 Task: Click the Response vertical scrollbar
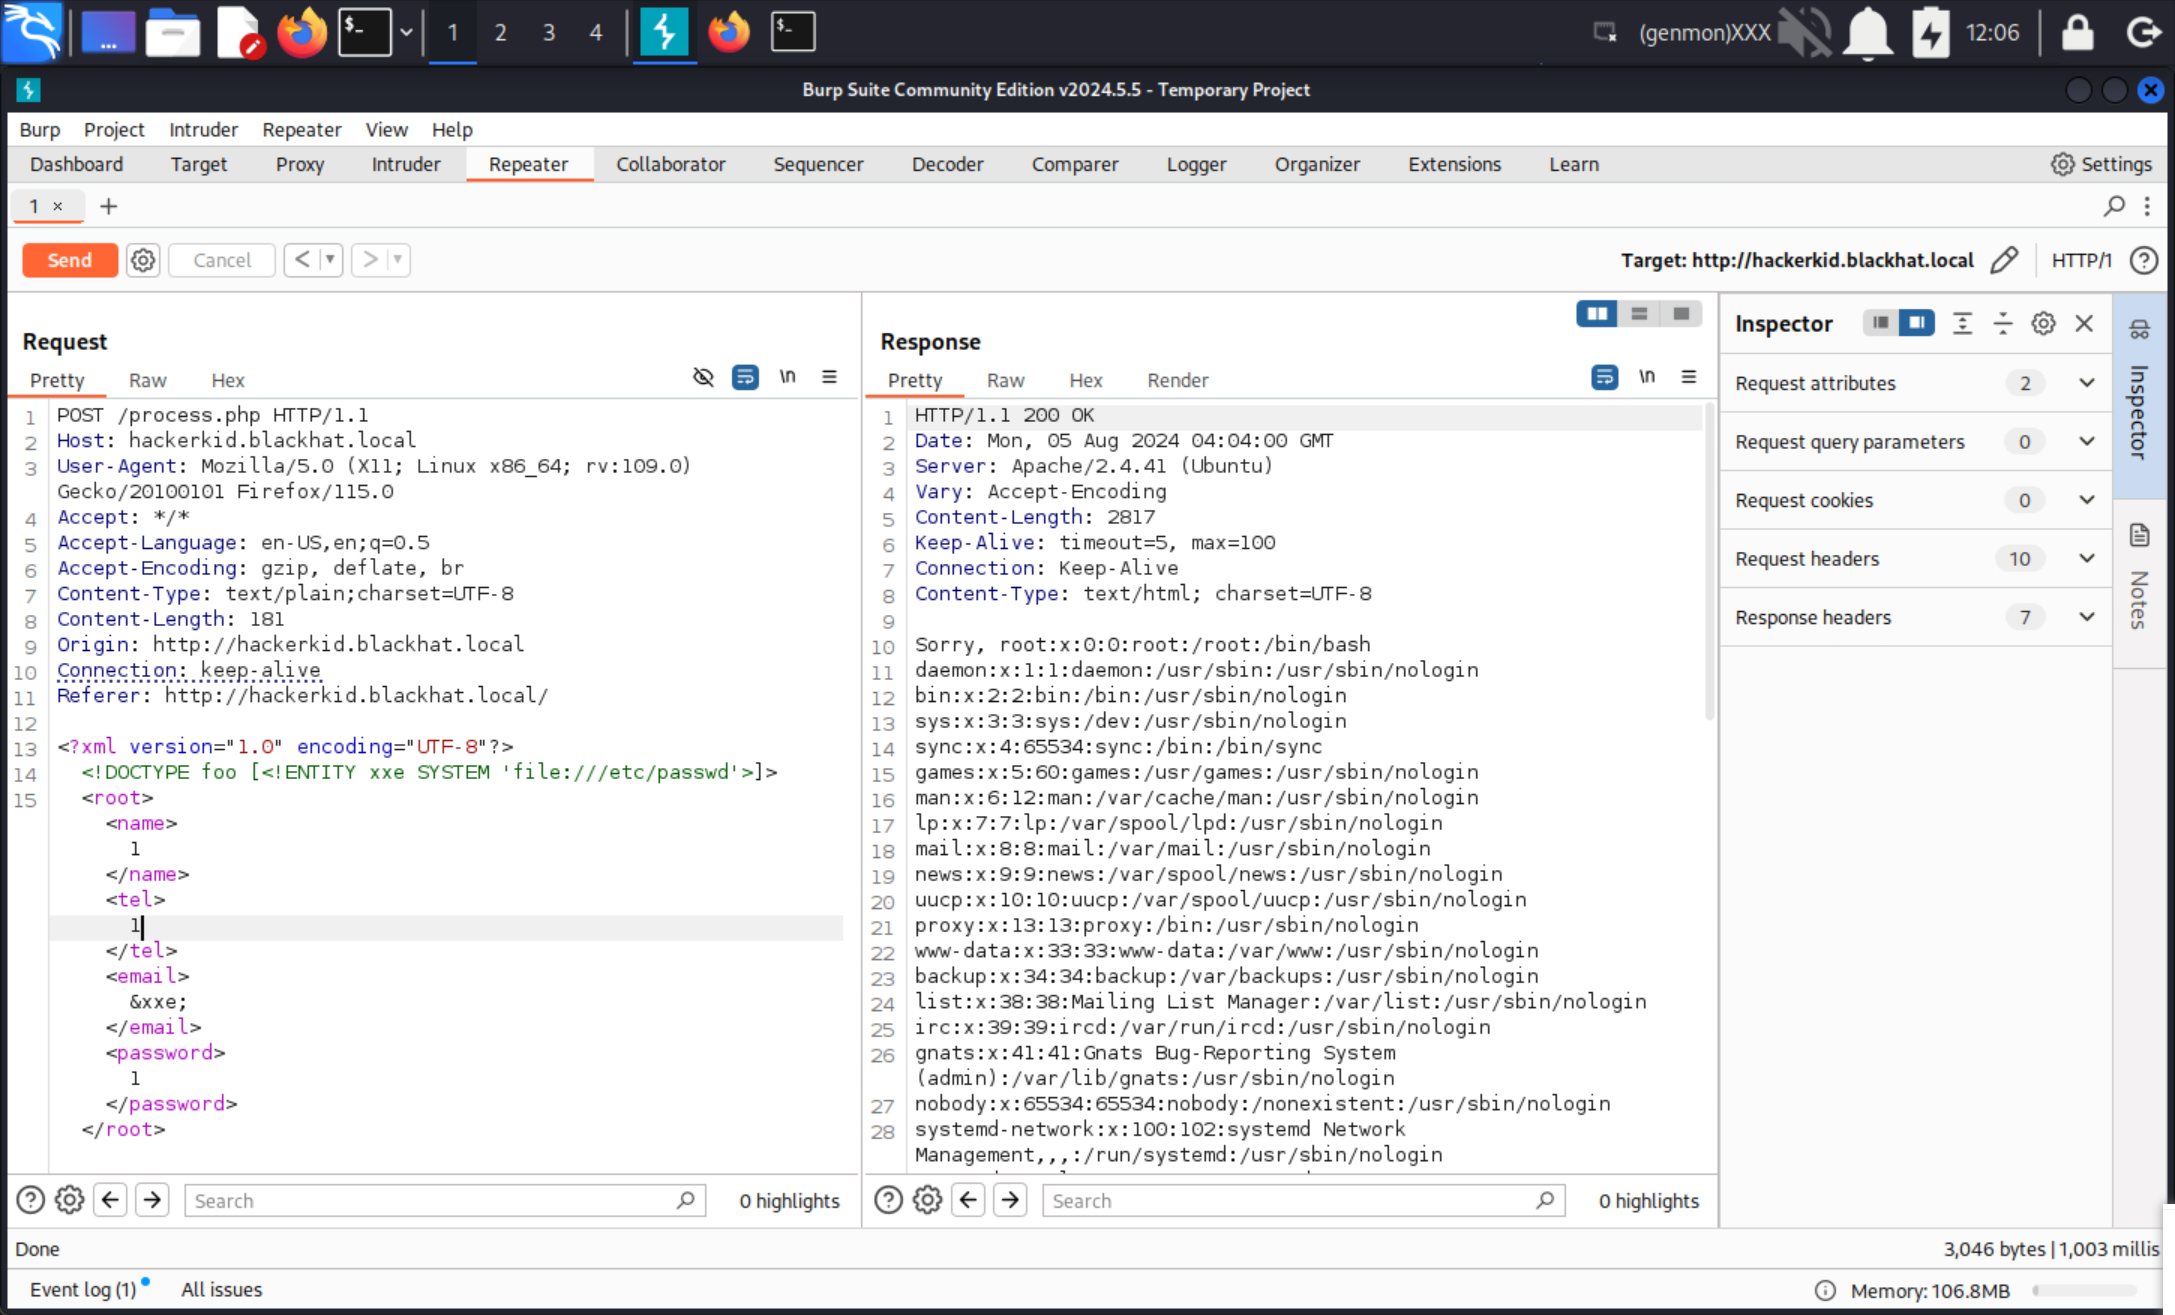coord(1709,563)
